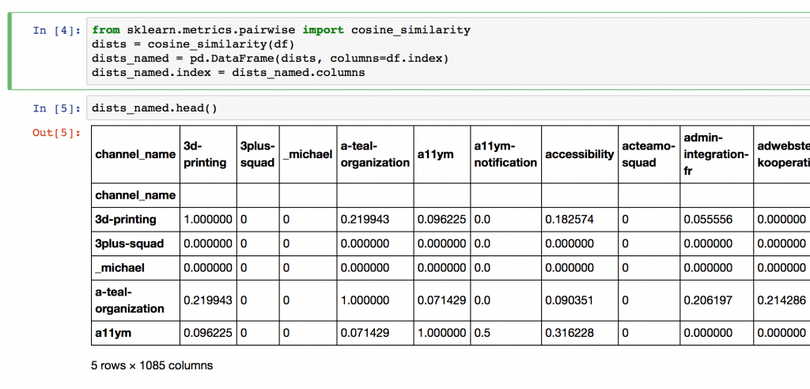Click 0.071429 in the a-teal-organization row
Viewport: 810px width, 389px height.
[442, 300]
